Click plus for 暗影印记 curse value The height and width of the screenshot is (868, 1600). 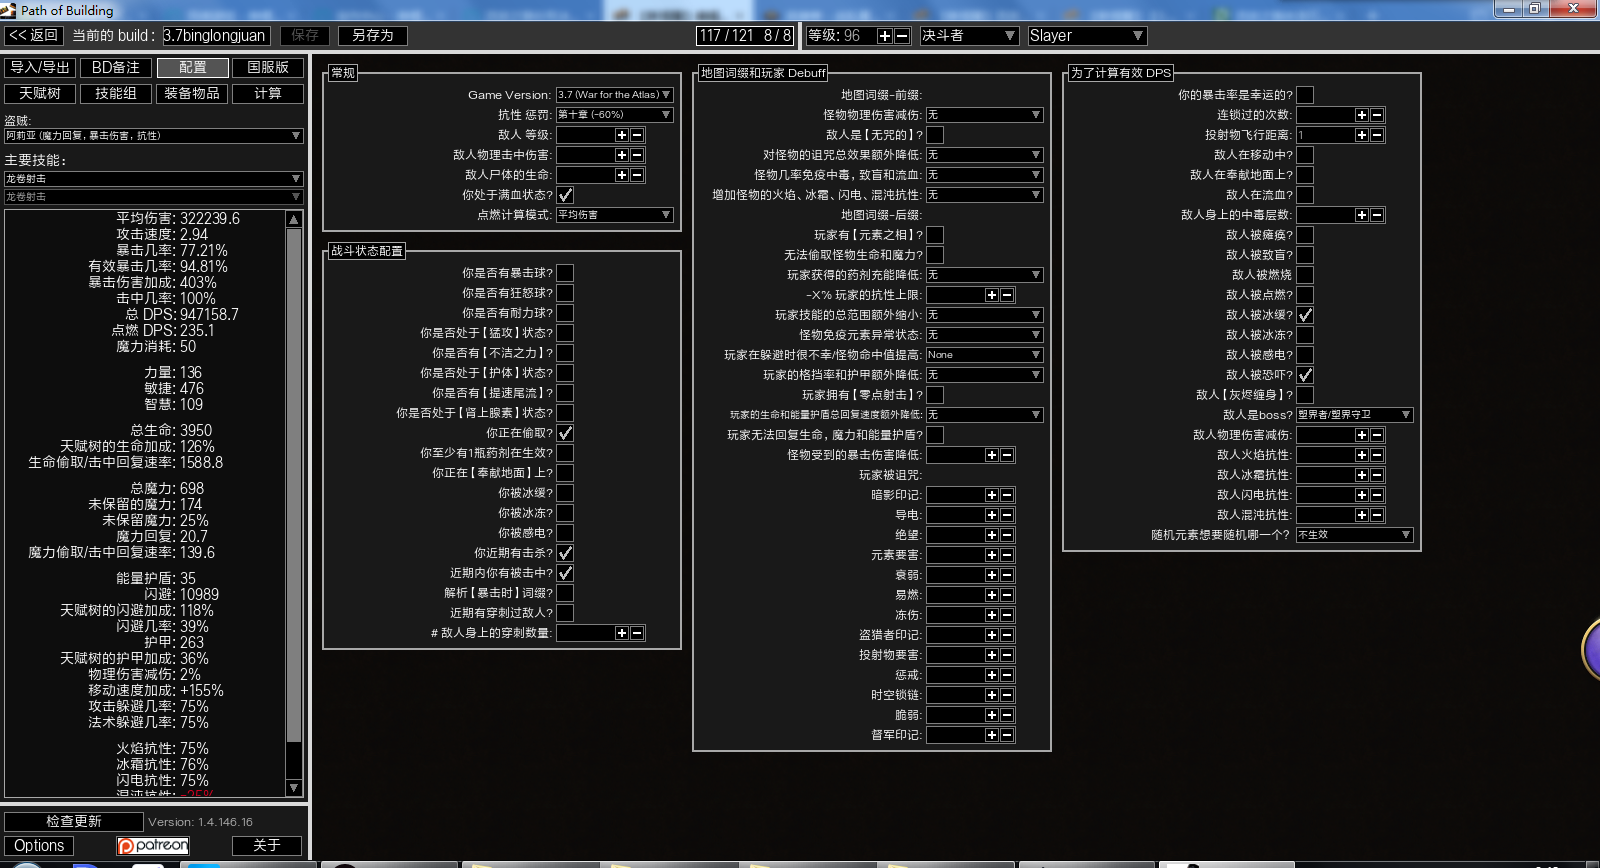[991, 495]
